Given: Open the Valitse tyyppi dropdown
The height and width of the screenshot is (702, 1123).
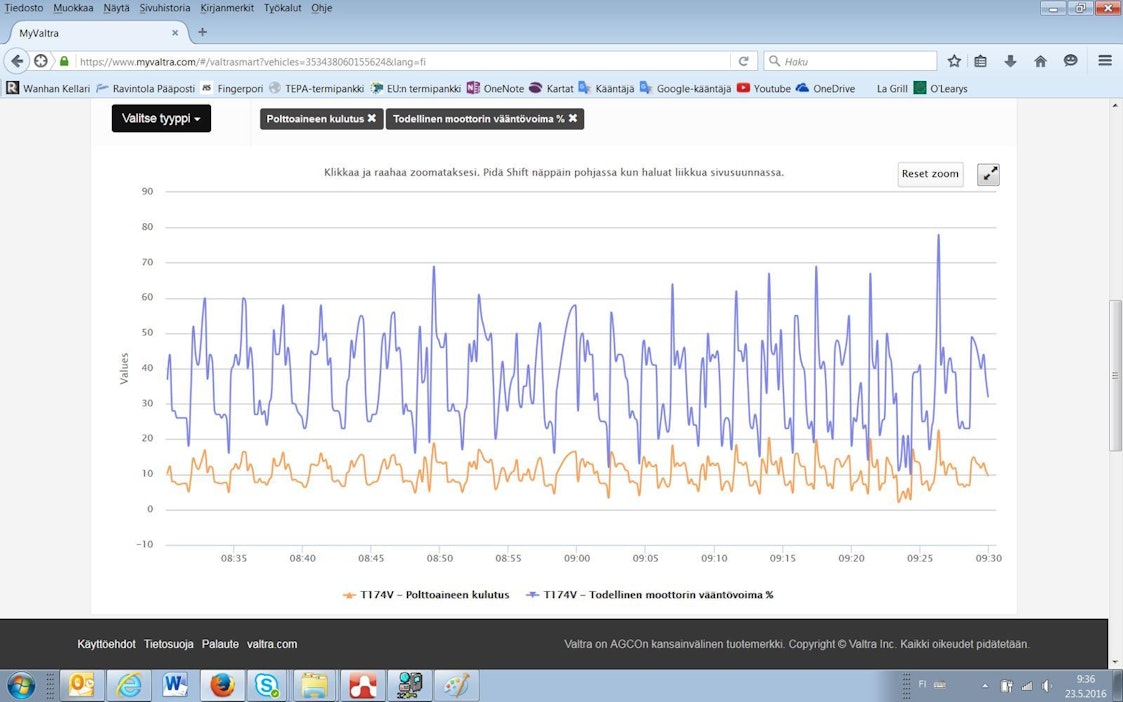Looking at the screenshot, I should coord(161,118).
